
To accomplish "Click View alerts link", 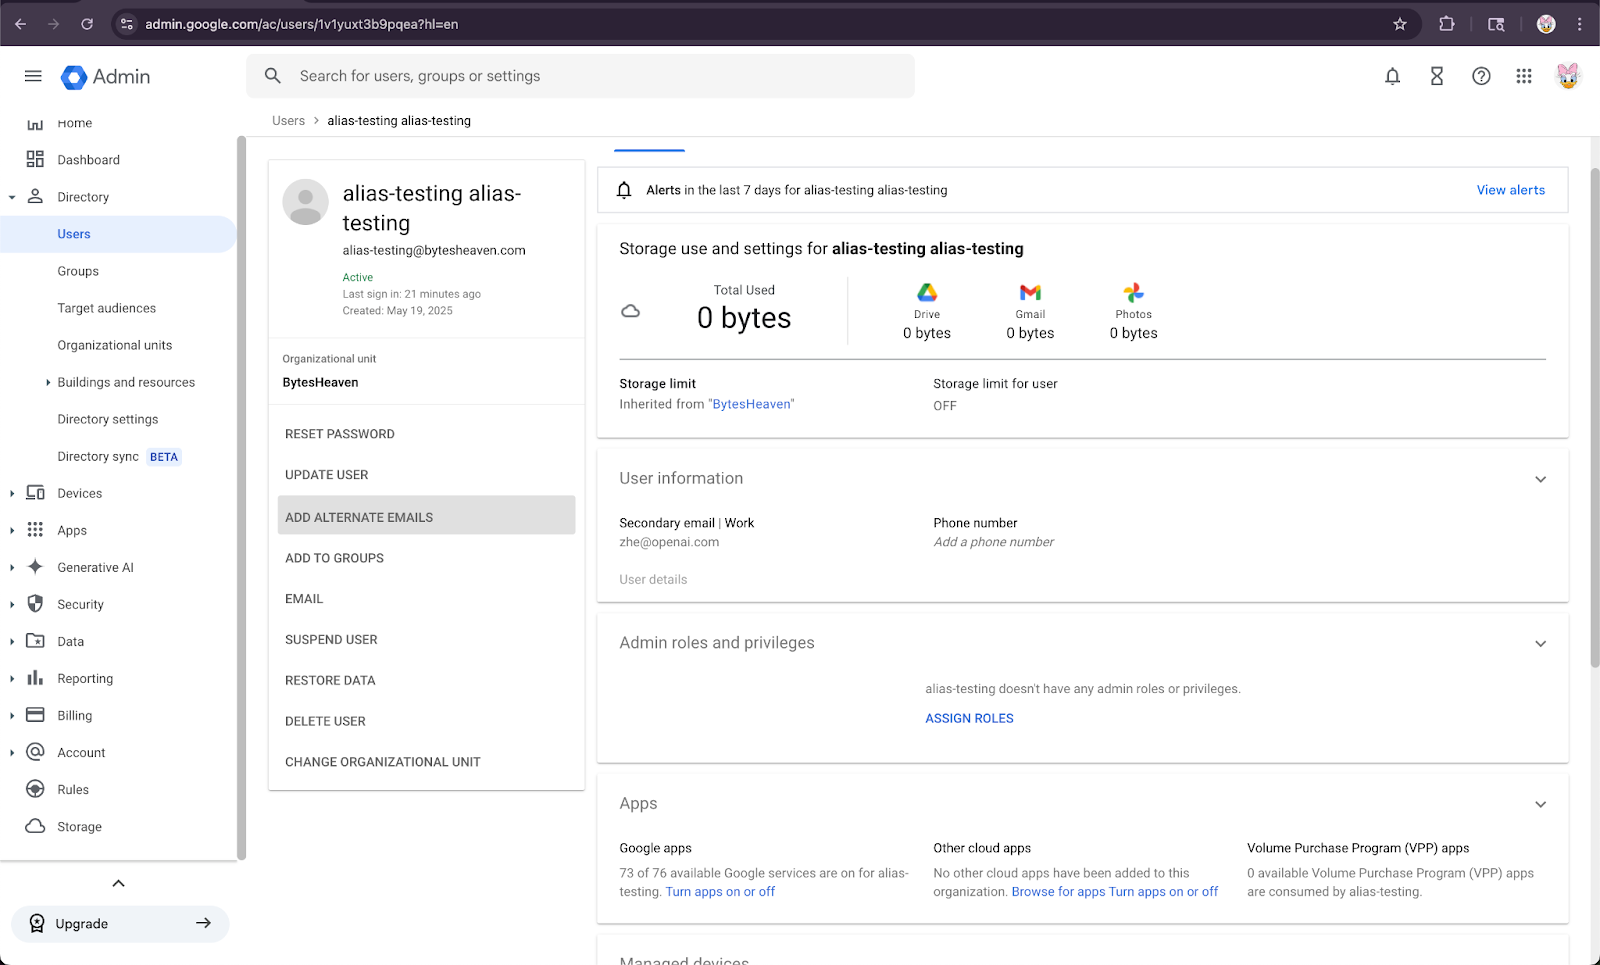I will [x=1510, y=190].
